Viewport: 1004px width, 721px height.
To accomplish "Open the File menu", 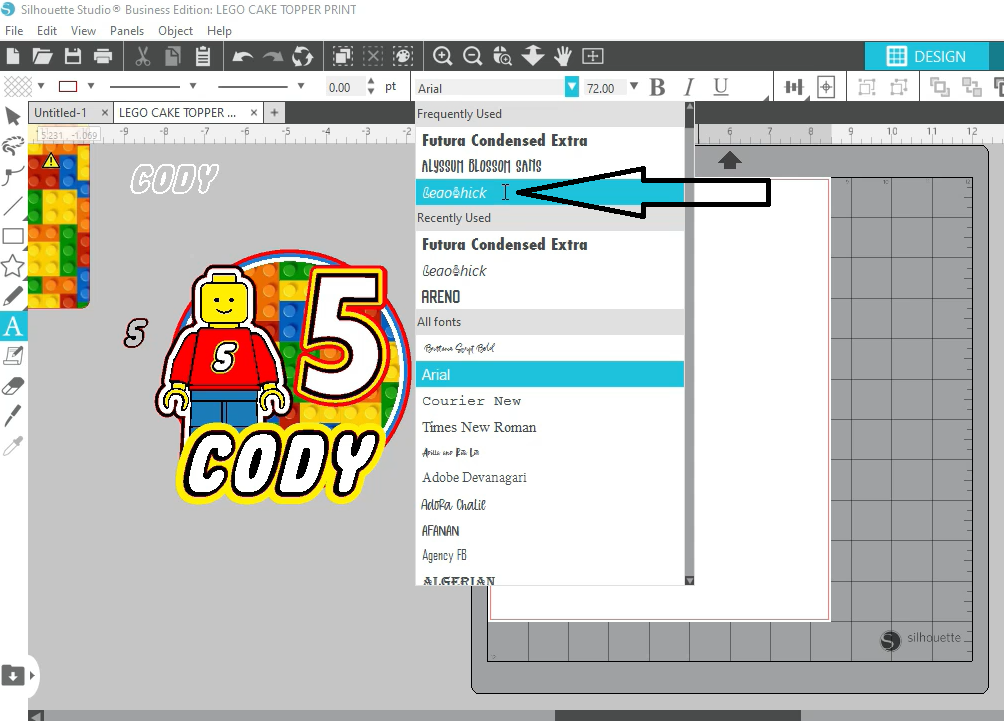I will (14, 31).
